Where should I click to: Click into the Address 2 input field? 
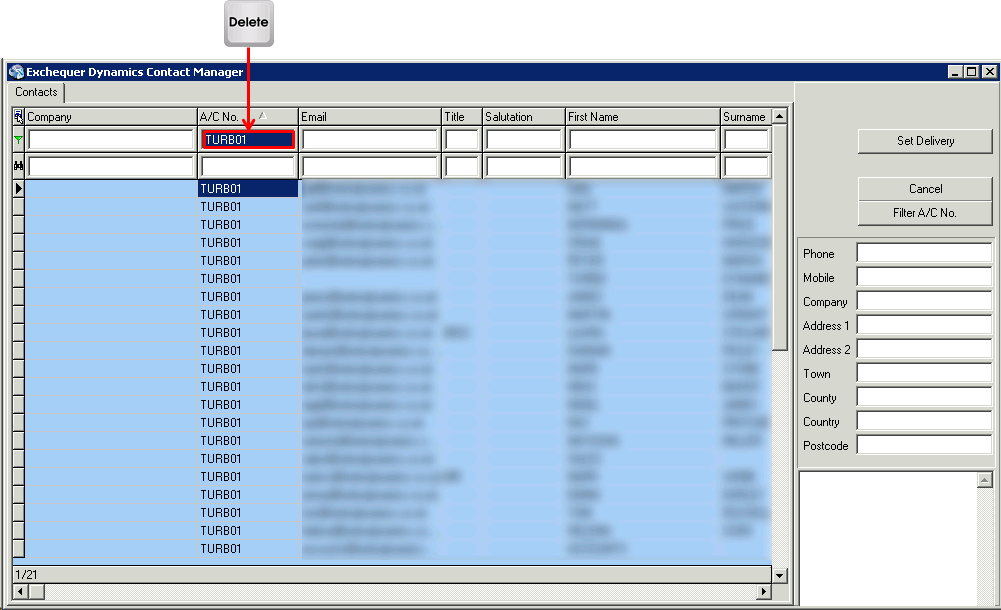click(924, 348)
